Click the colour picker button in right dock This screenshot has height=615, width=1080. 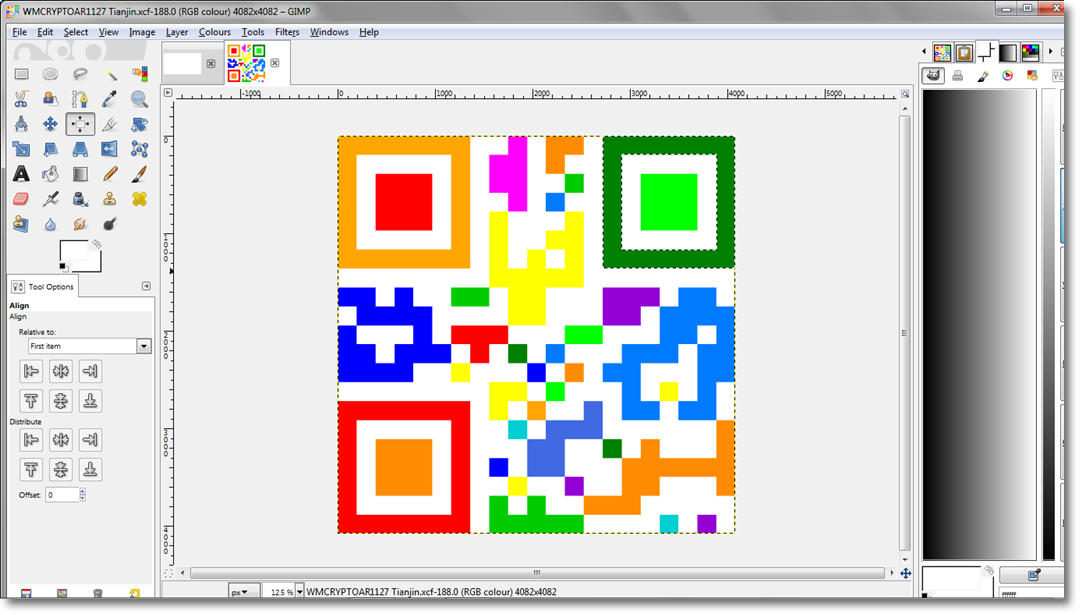(1033, 574)
